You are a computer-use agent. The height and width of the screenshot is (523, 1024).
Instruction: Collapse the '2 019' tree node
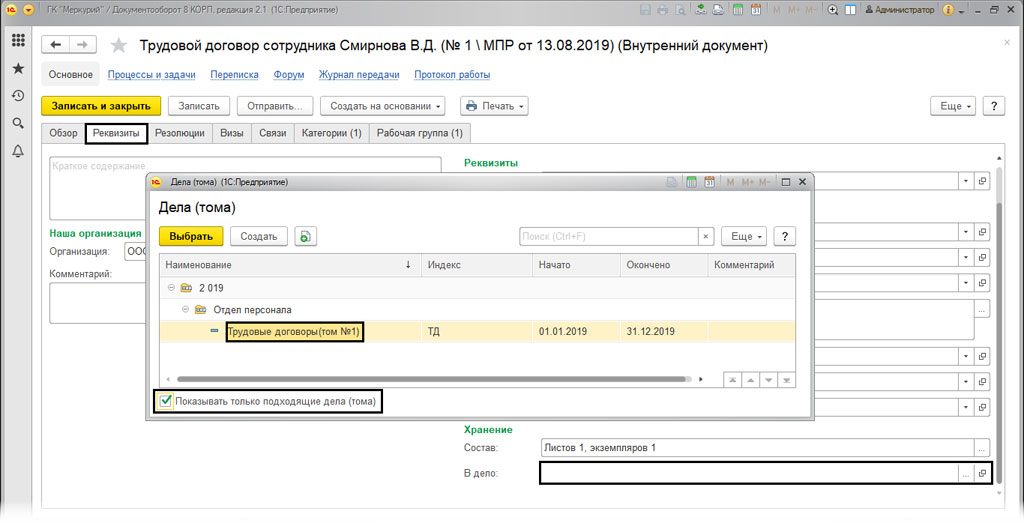pyautogui.click(x=172, y=288)
